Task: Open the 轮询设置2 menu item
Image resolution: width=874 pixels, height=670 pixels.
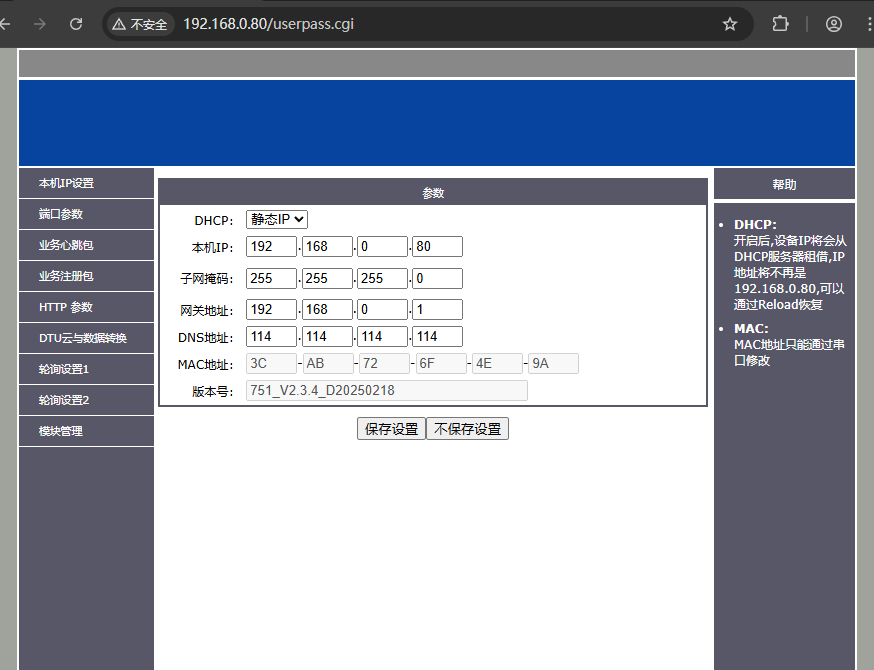Action: (x=86, y=400)
